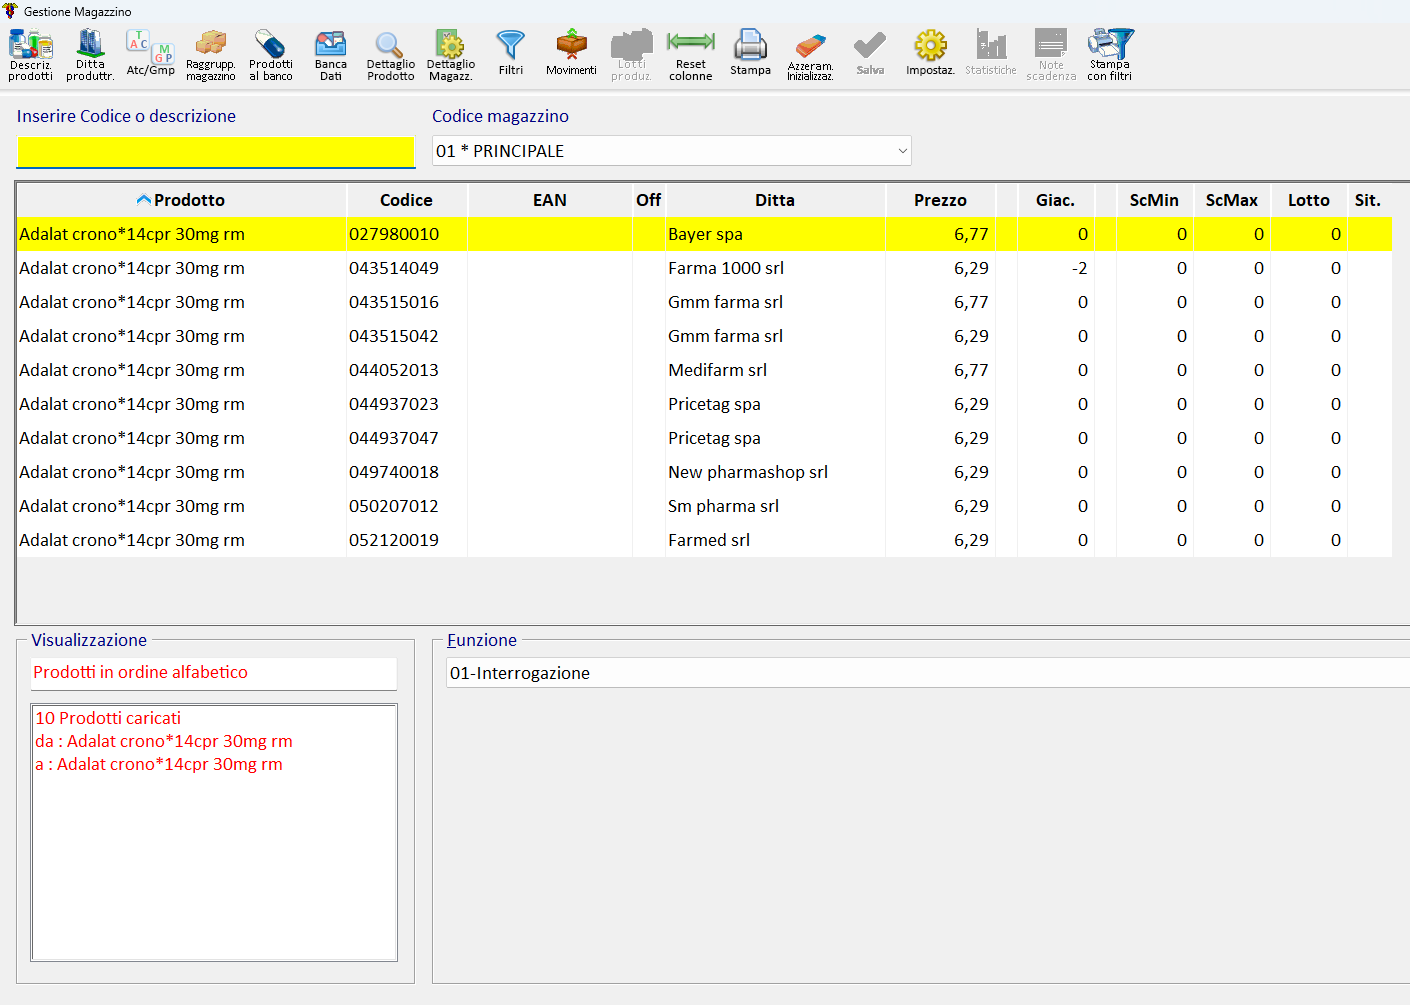Select the New pharmashop srl row
The width and height of the screenshot is (1410, 1005).
(x=704, y=472)
